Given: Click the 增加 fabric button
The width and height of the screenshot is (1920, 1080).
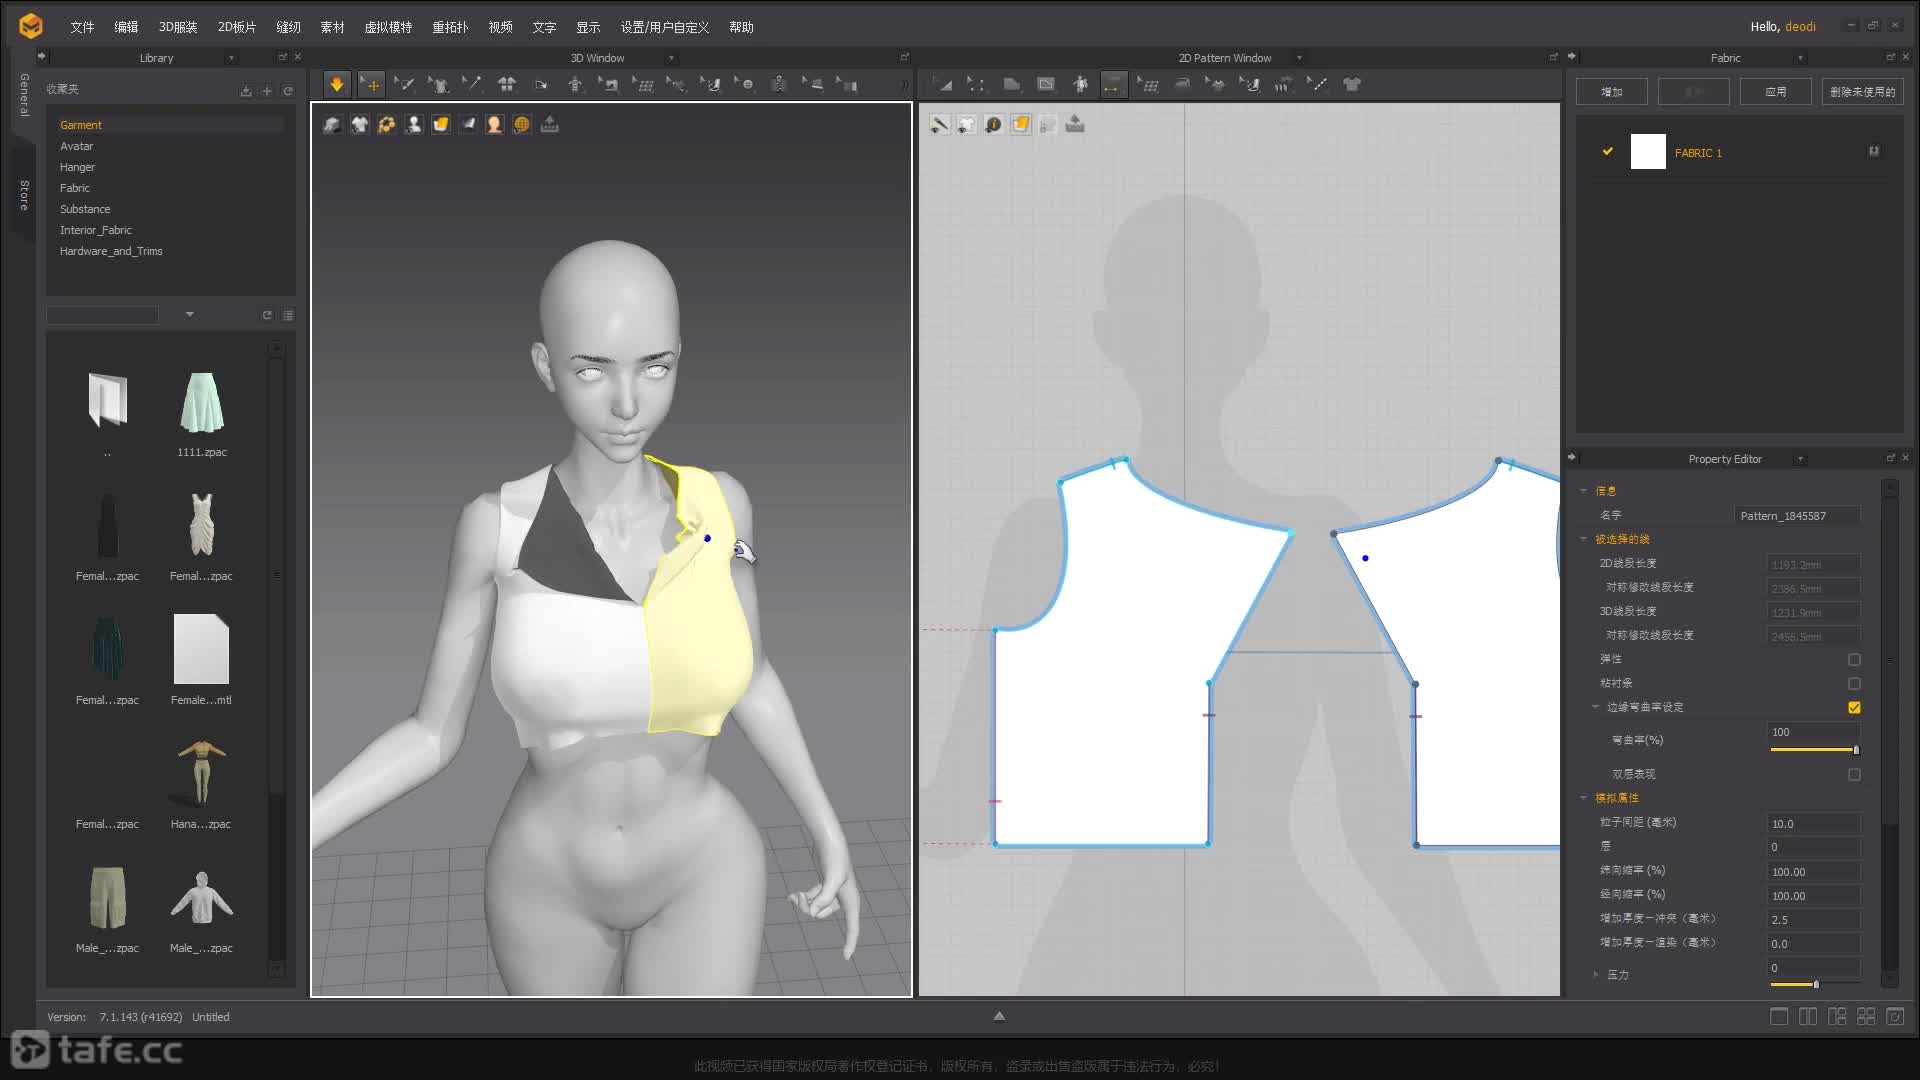Looking at the screenshot, I should [x=1612, y=92].
